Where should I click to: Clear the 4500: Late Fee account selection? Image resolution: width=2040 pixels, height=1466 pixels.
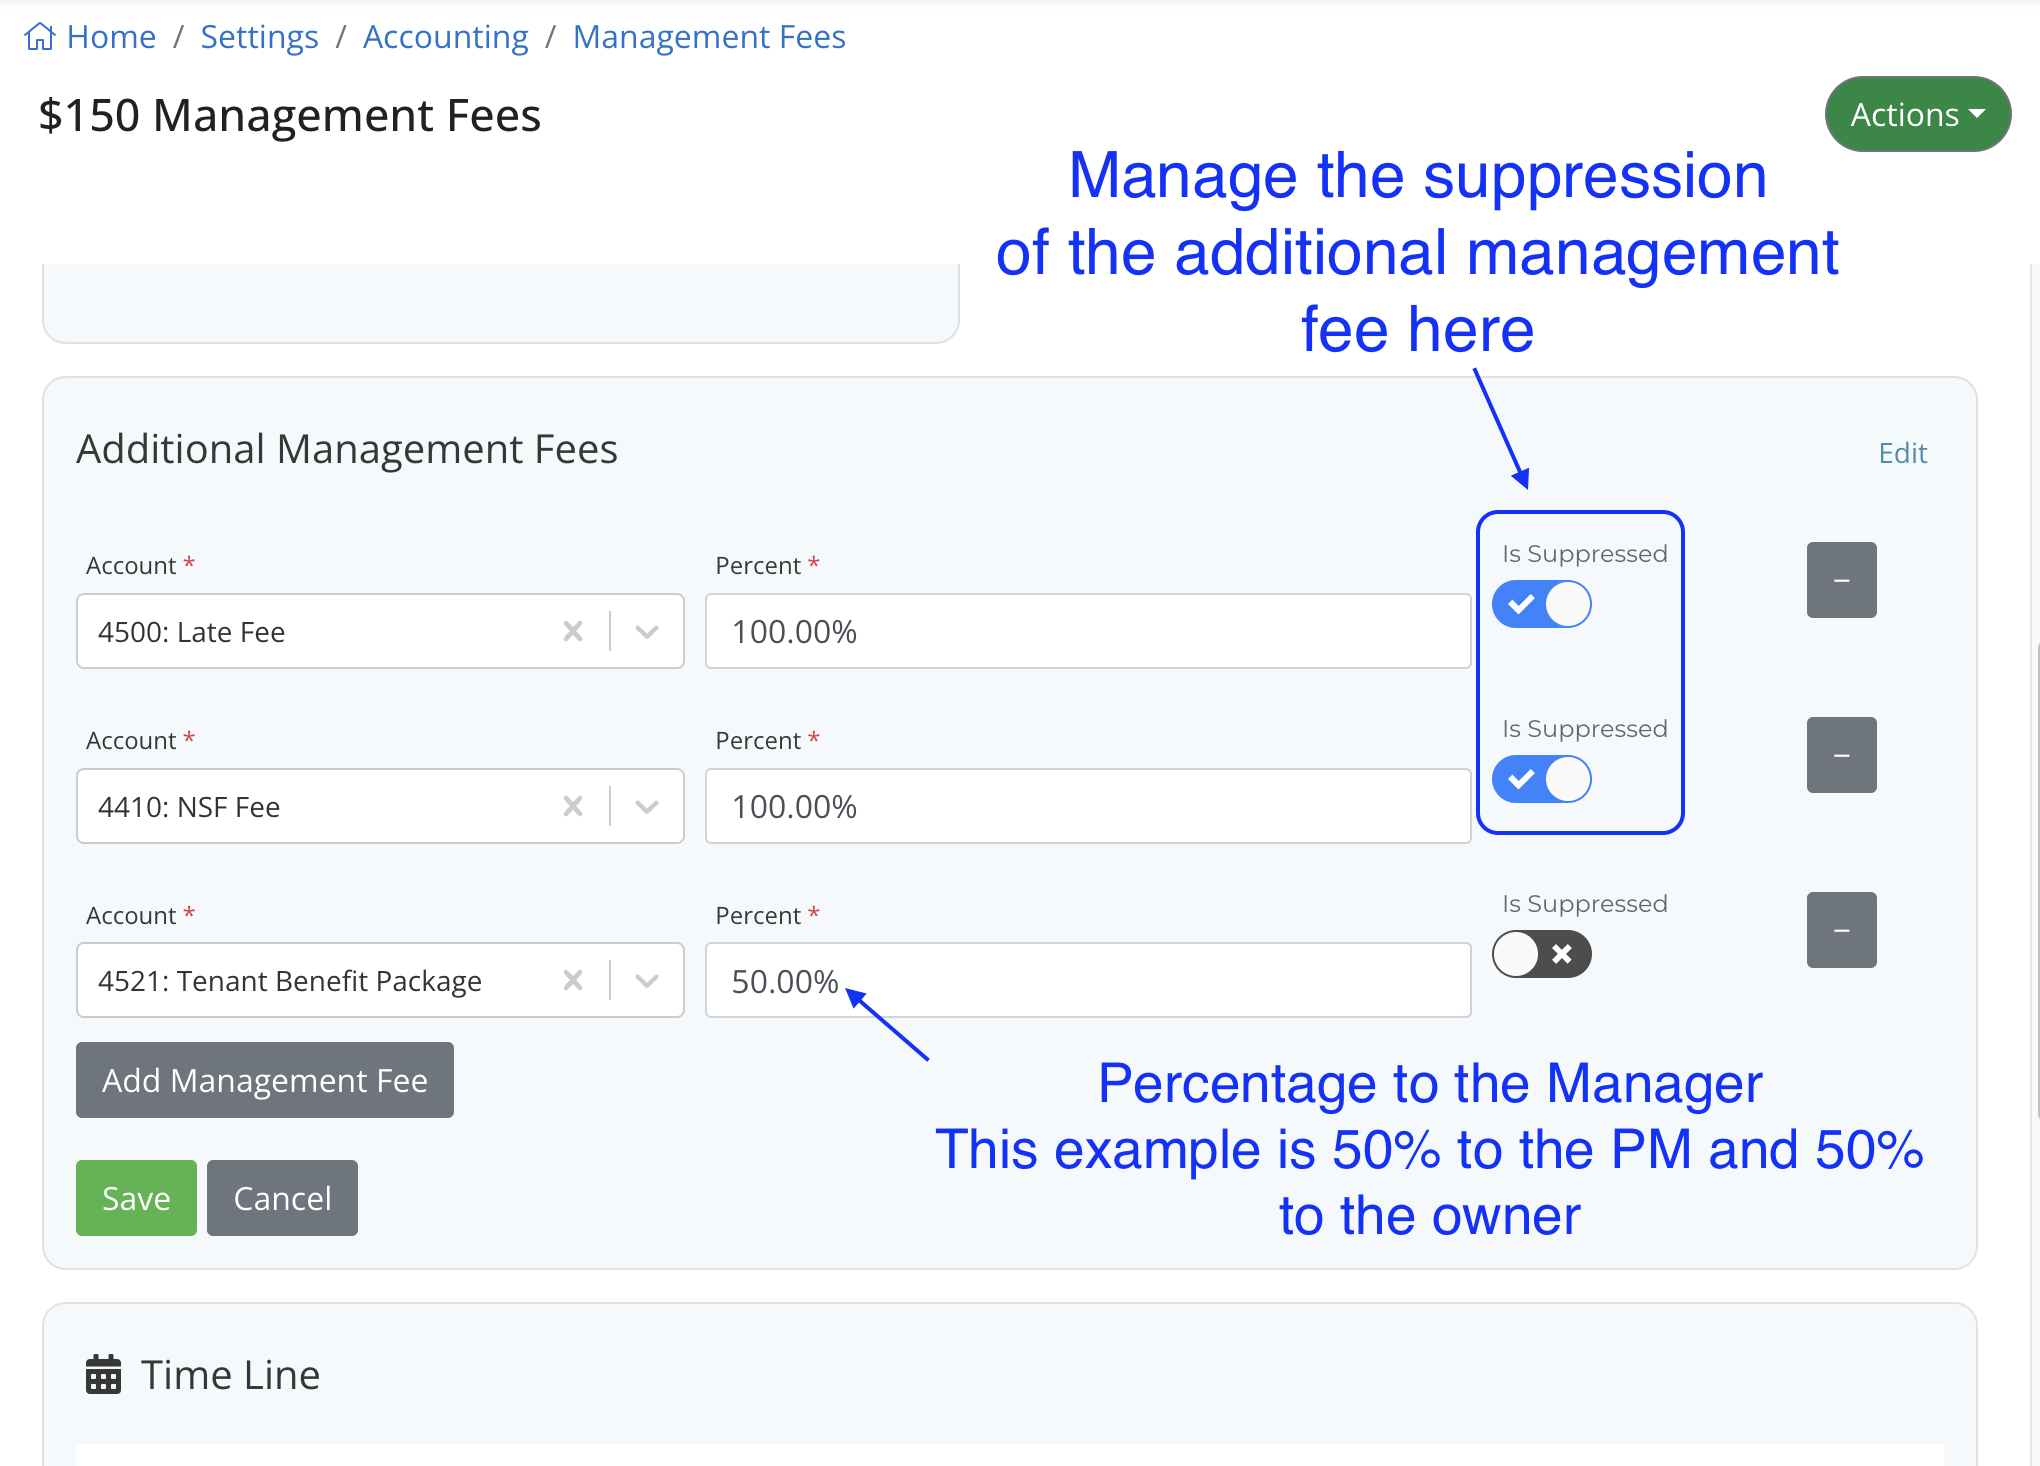pyautogui.click(x=573, y=631)
